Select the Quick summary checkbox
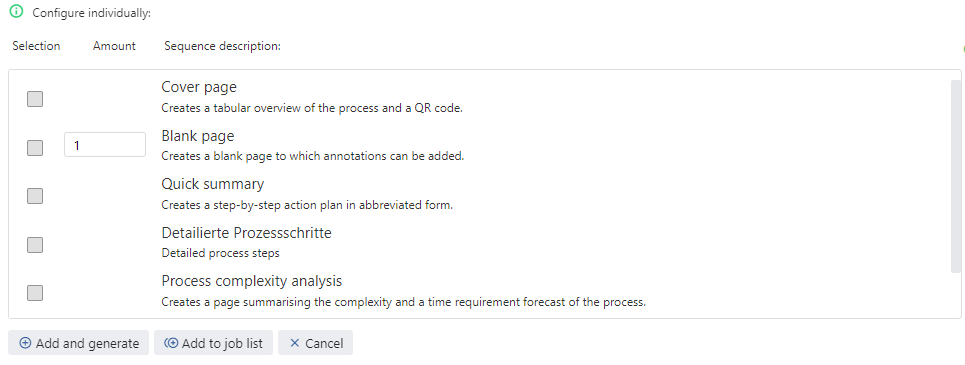Image resolution: width=965 pixels, height=365 pixels. point(35,196)
